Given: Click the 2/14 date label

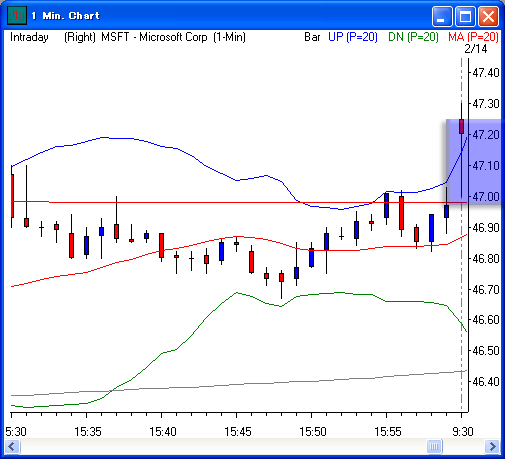Looking at the screenshot, I should point(476,49).
